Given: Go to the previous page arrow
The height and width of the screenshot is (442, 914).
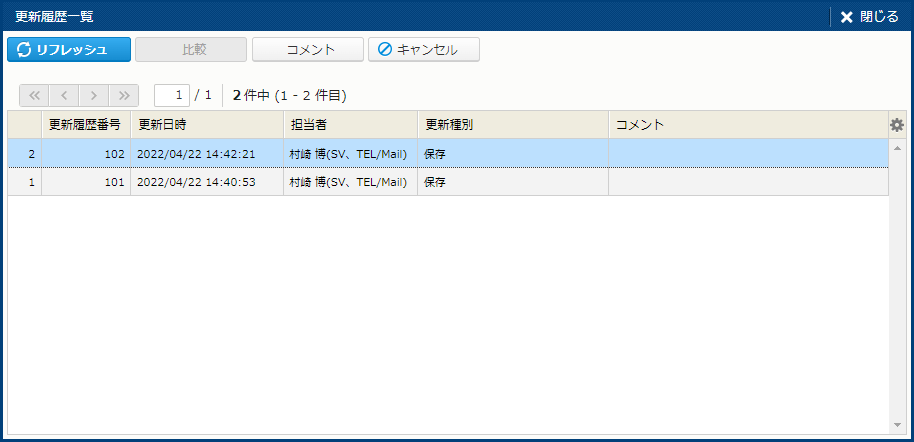Looking at the screenshot, I should [x=64, y=96].
